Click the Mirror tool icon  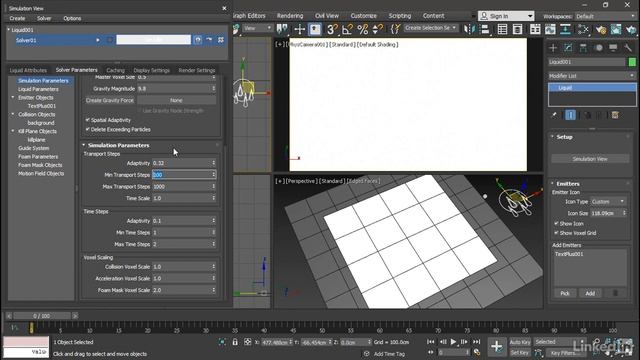tap(469, 29)
